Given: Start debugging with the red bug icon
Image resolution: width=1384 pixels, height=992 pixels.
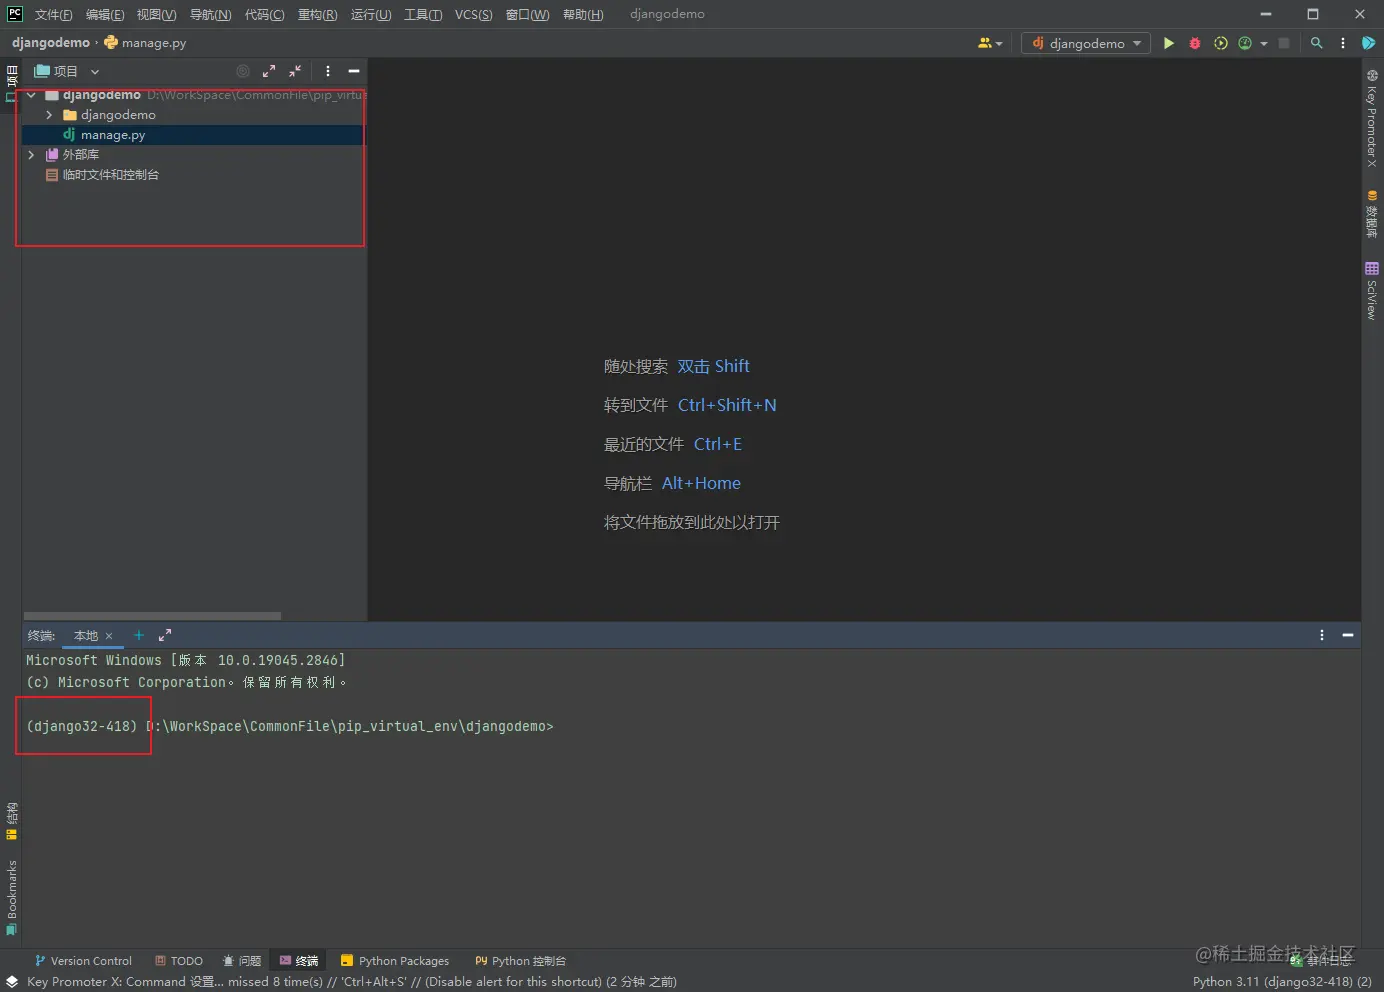Looking at the screenshot, I should tap(1194, 43).
